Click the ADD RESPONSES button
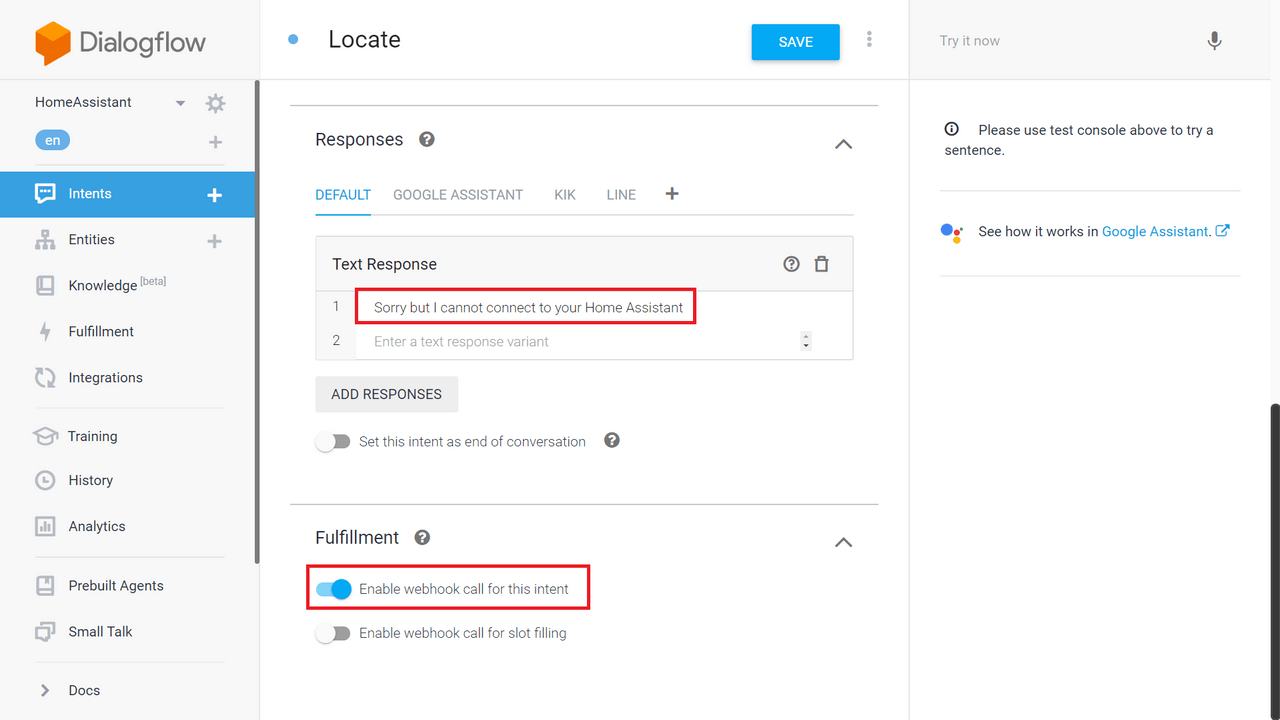Viewport: 1280px width, 720px height. (387, 394)
